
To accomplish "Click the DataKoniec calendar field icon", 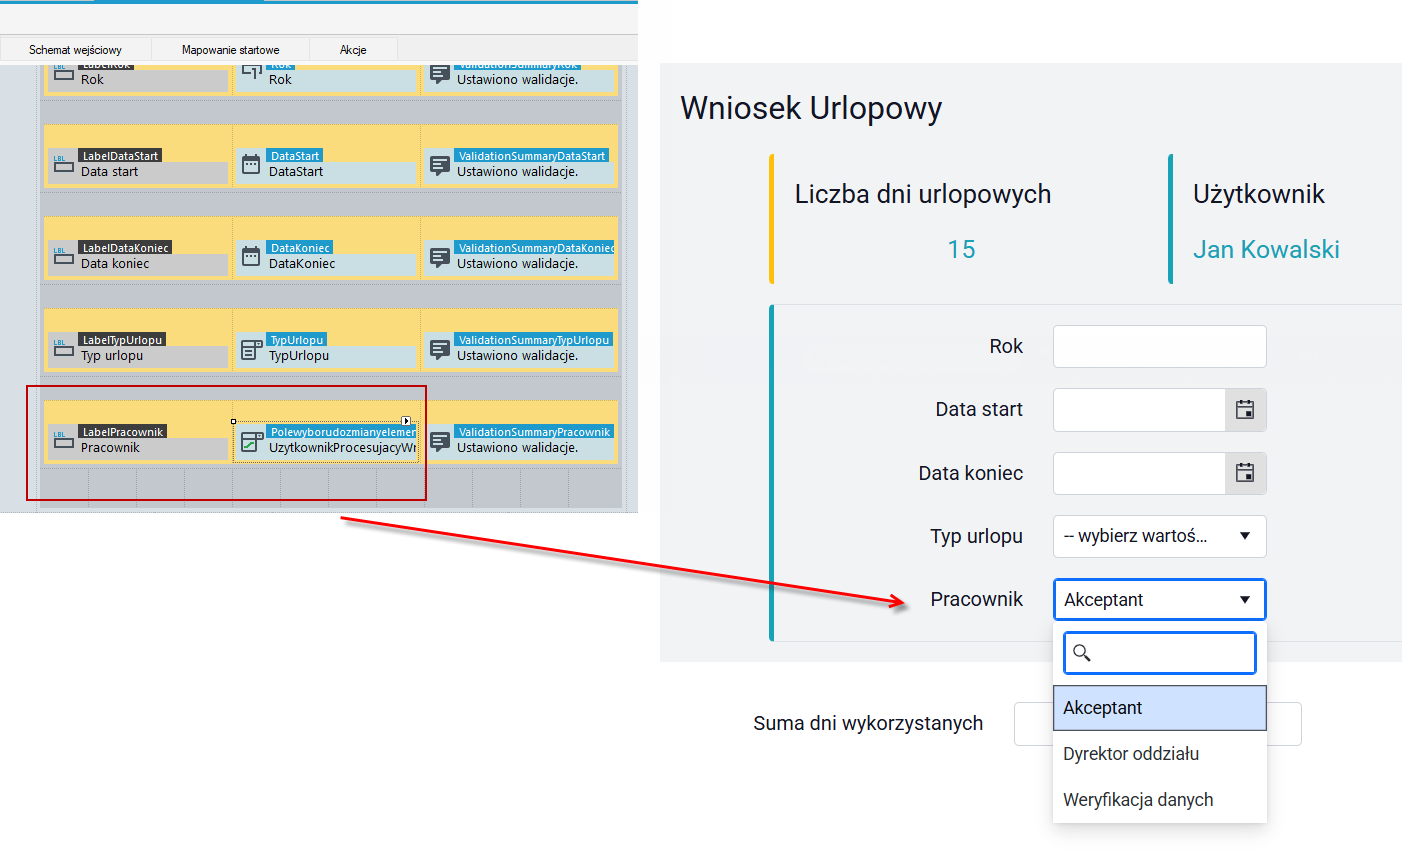I will click(251, 257).
